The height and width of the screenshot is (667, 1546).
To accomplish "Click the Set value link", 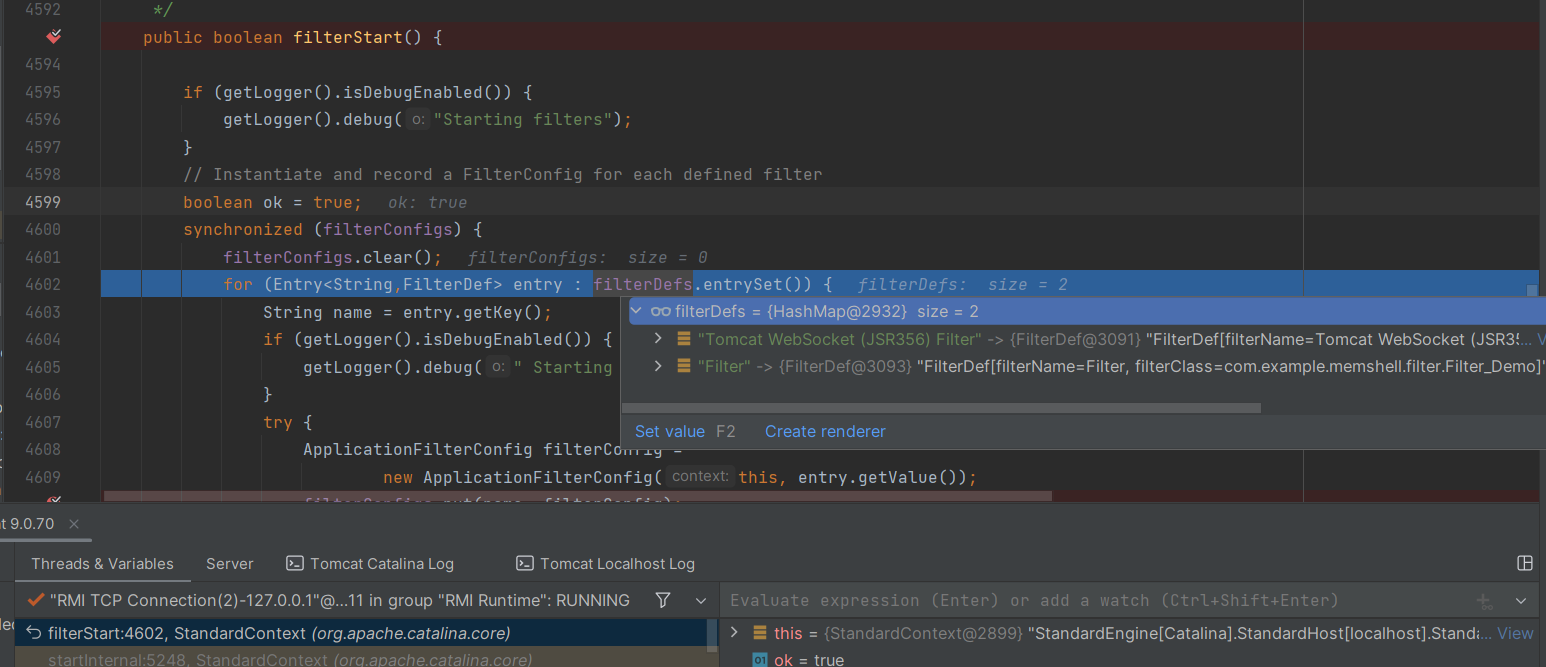I will 670,431.
